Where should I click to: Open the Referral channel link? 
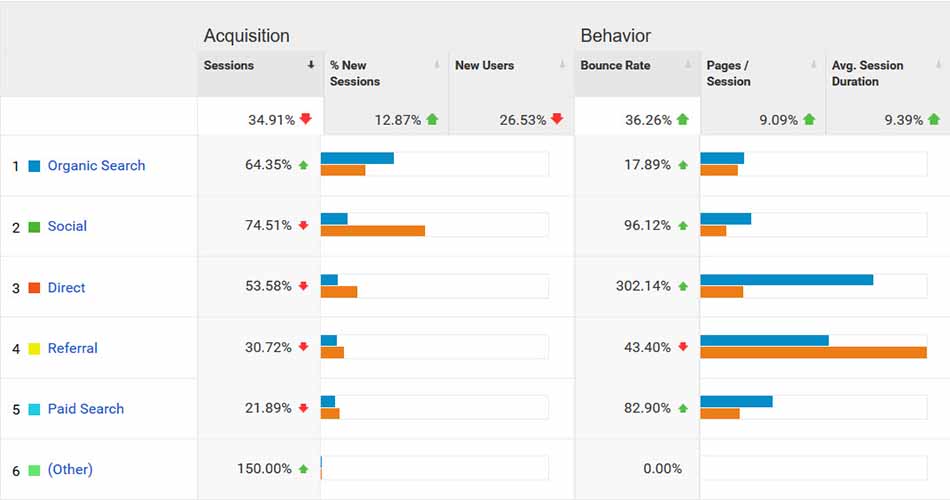tap(72, 349)
